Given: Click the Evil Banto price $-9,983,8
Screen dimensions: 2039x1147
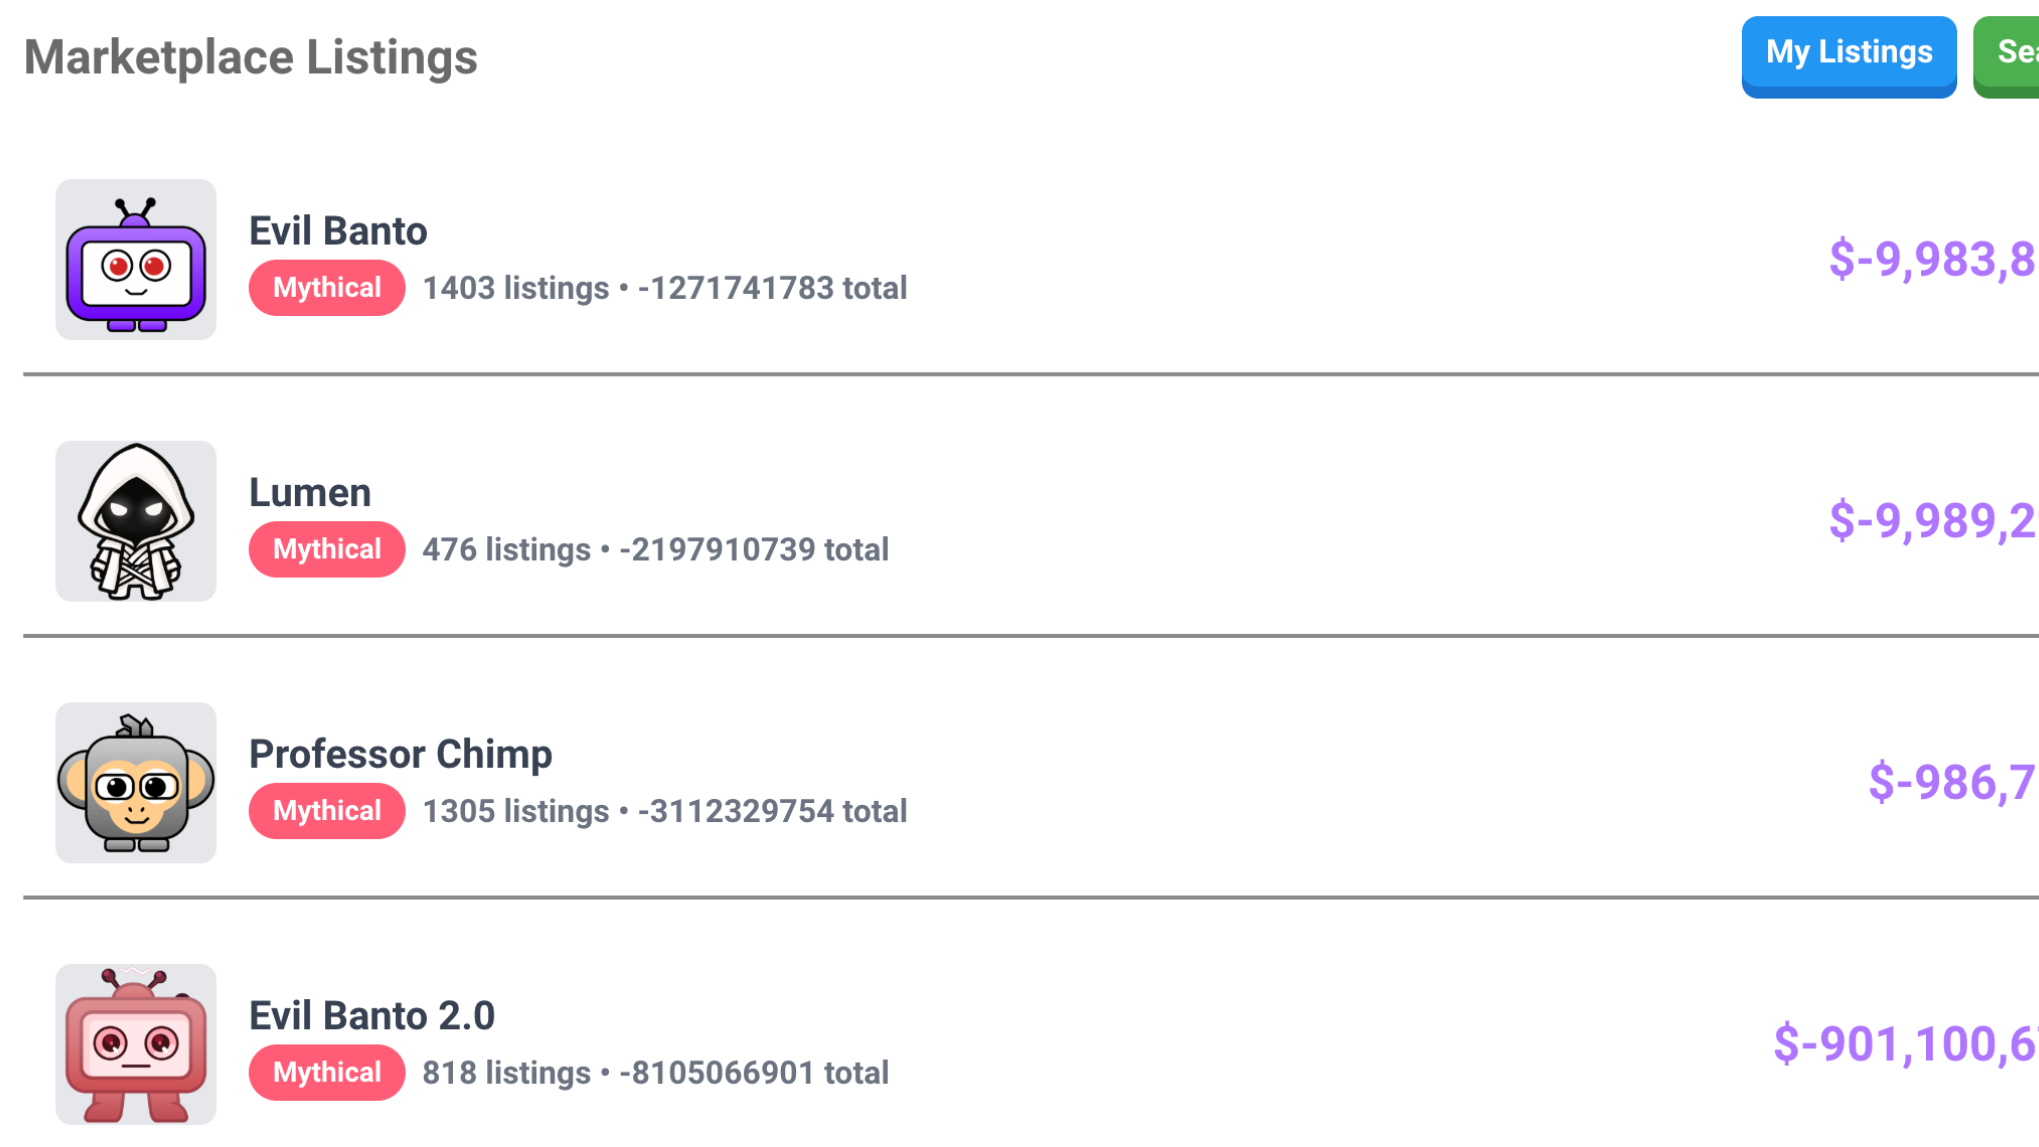Looking at the screenshot, I should click(x=1934, y=259).
